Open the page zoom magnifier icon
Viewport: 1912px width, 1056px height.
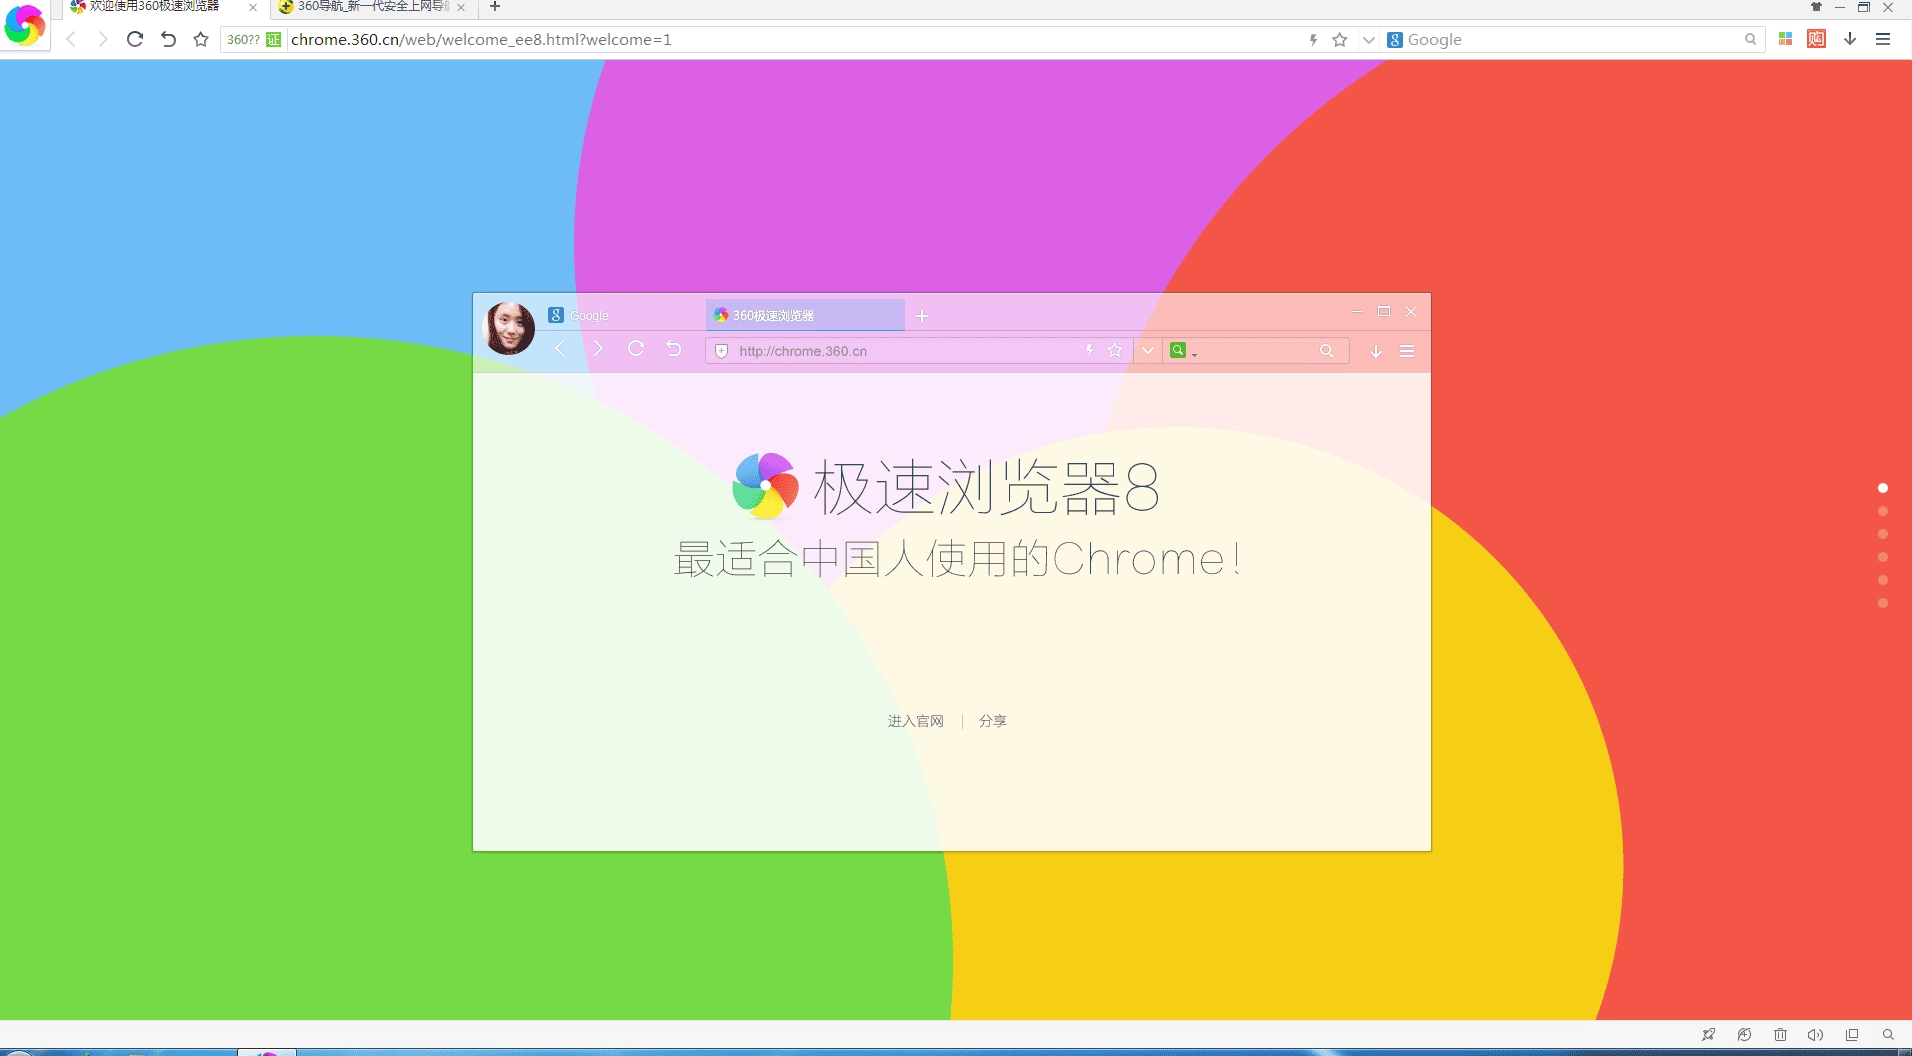pos(1888,1035)
